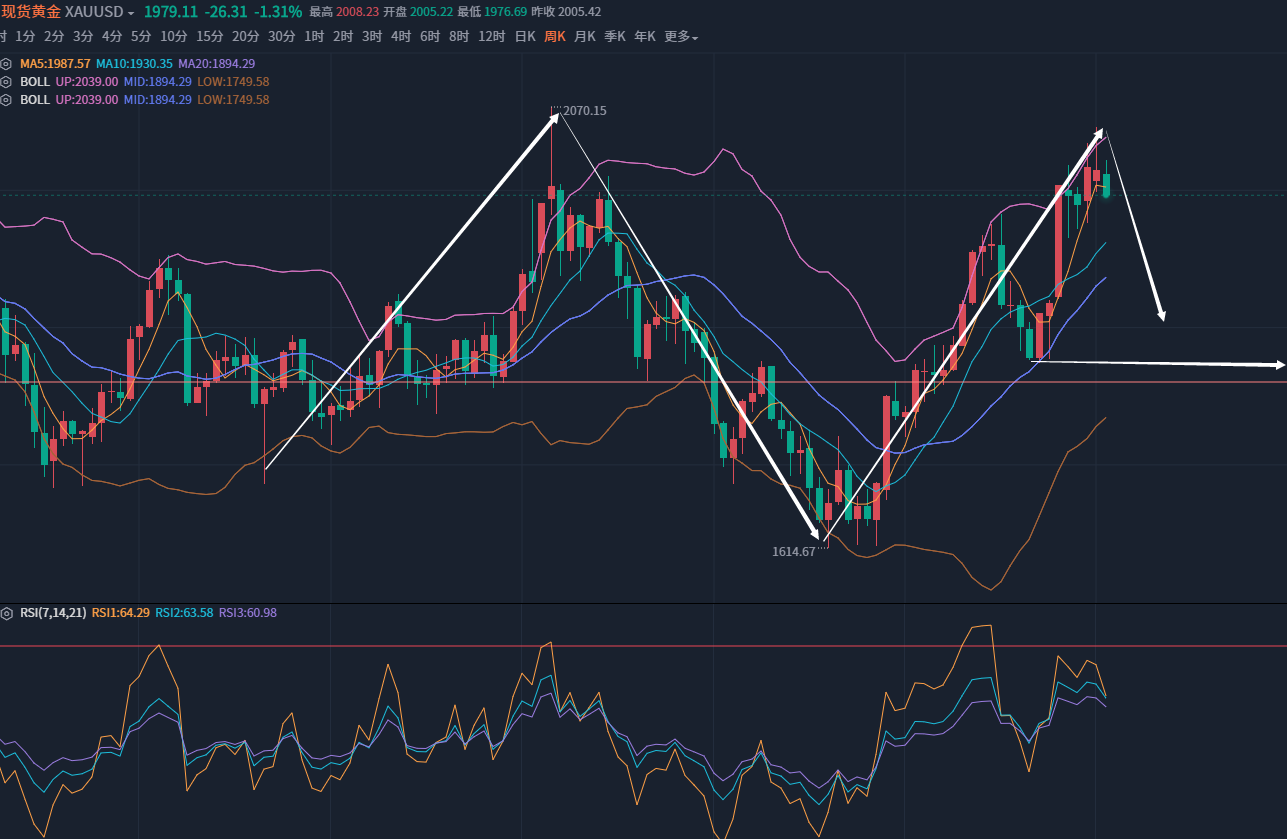Open the 更多 timeframe dropdown
Viewport: 1287px width, 839px height.
681,37
